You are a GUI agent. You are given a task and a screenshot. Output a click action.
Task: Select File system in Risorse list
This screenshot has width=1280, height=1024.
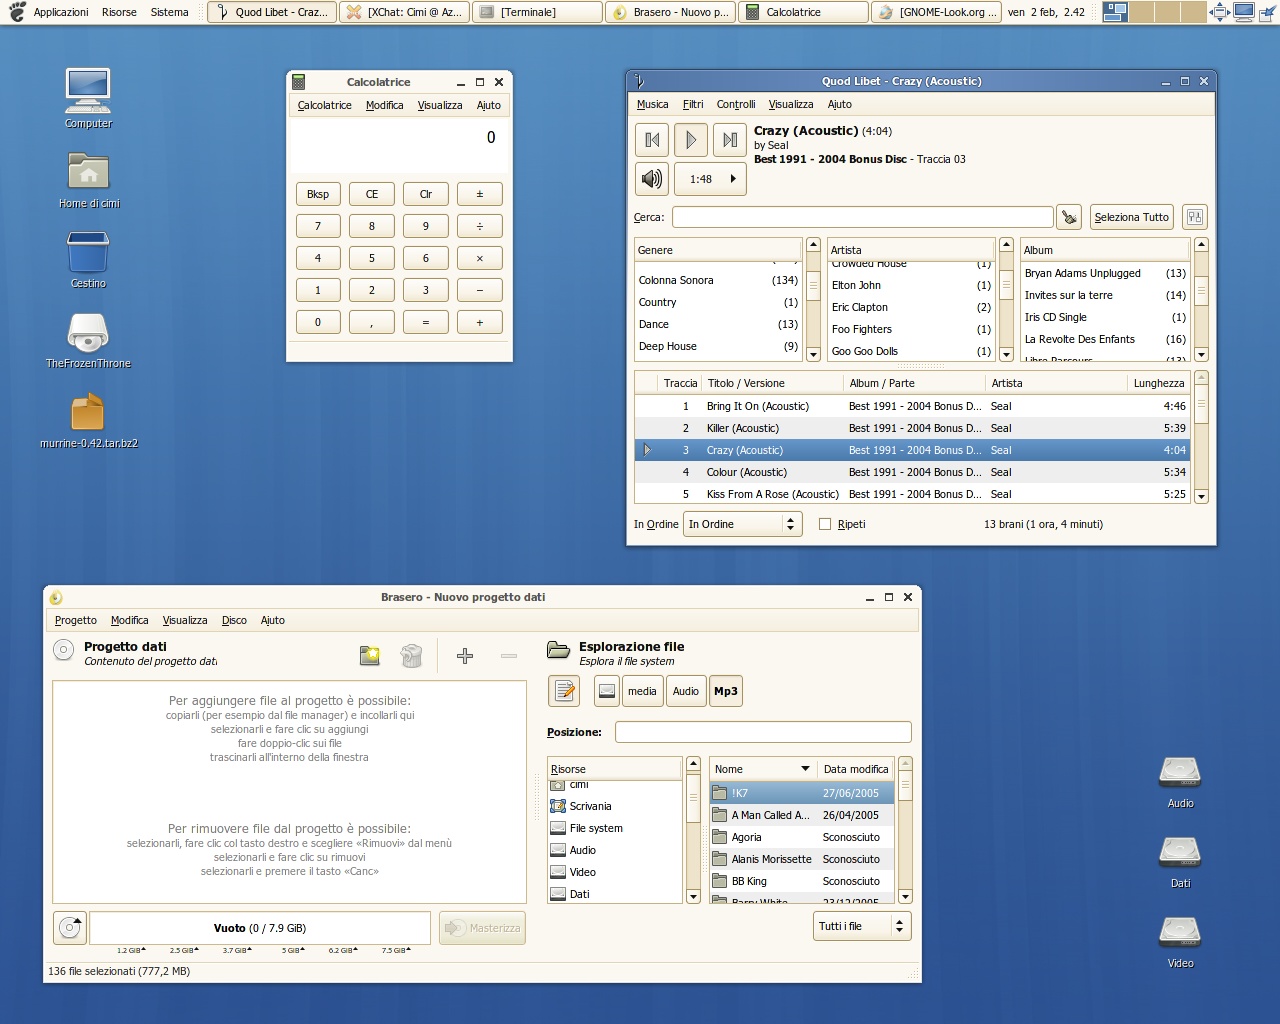pos(615,828)
